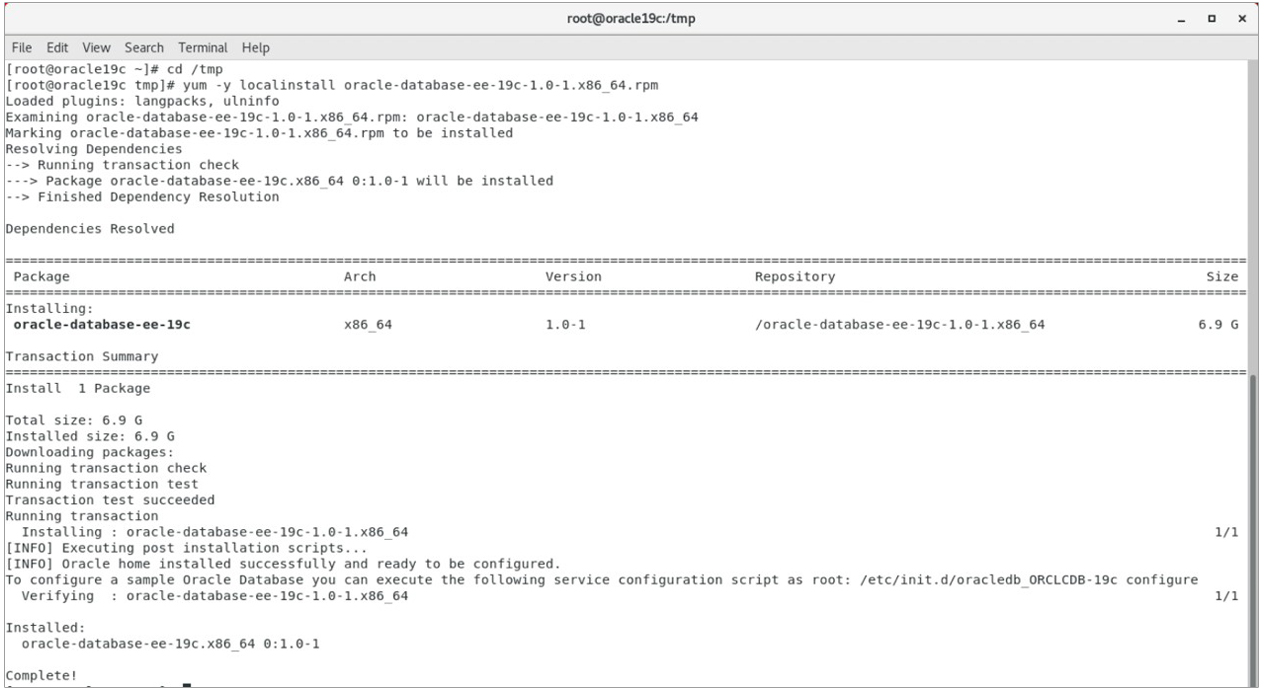Click the window title root@oracle19c:/tmp
Viewport: 1268px width, 693px height.
pyautogui.click(x=633, y=21)
